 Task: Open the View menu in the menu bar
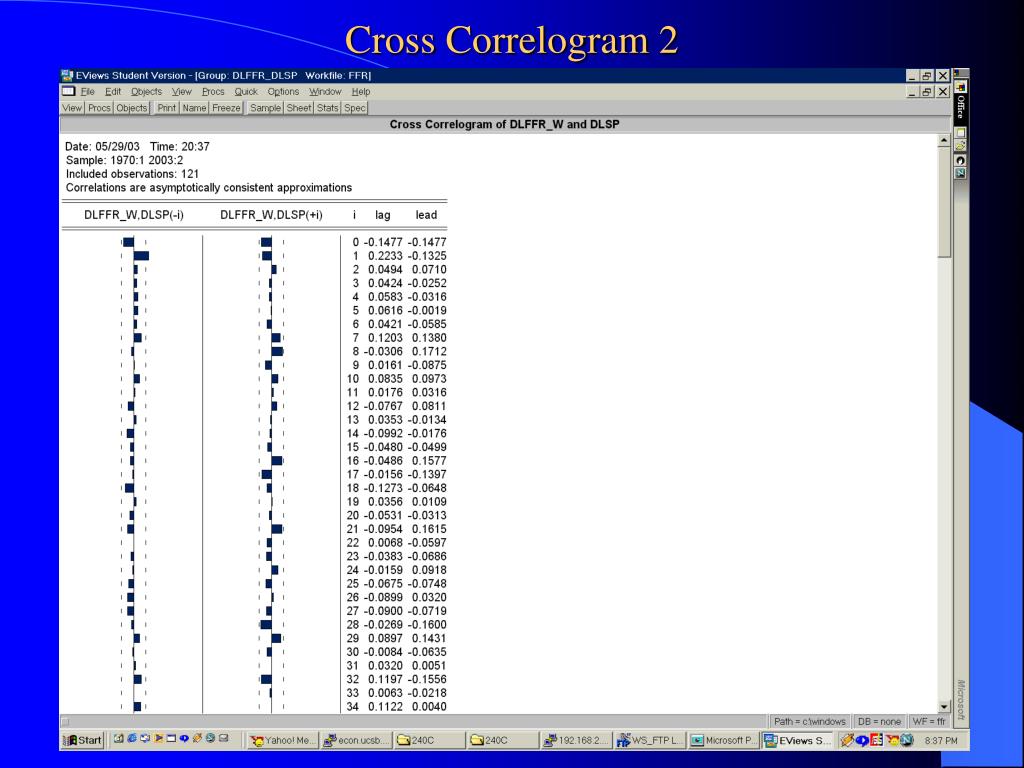182,92
